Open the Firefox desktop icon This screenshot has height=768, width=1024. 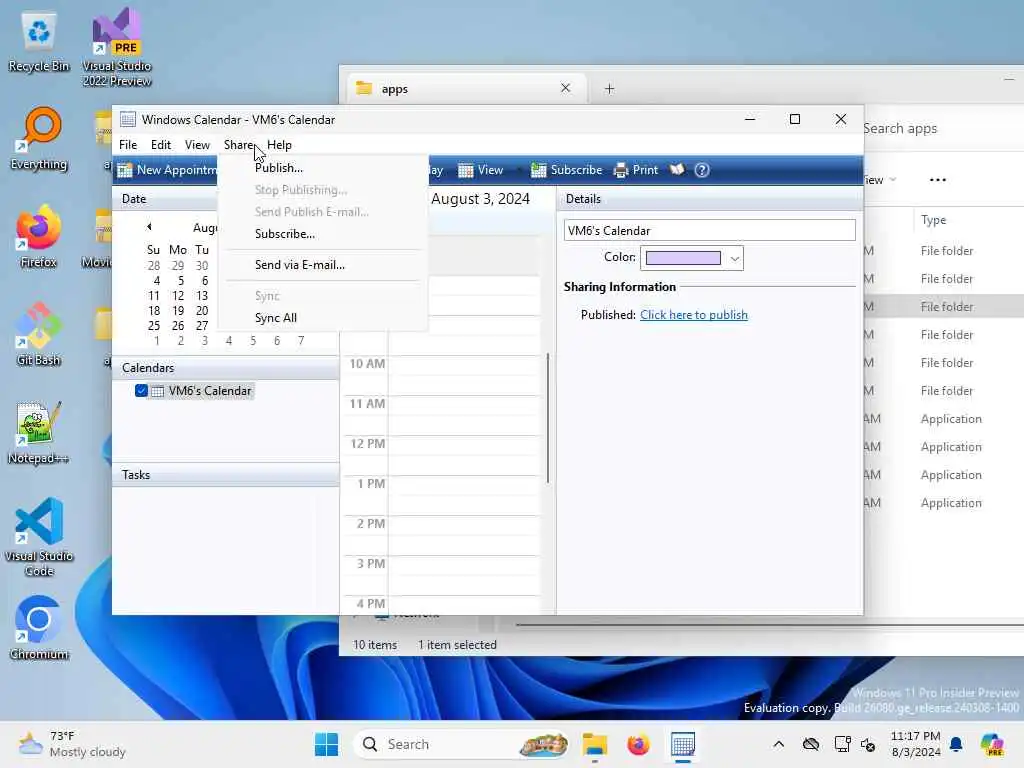[39, 237]
